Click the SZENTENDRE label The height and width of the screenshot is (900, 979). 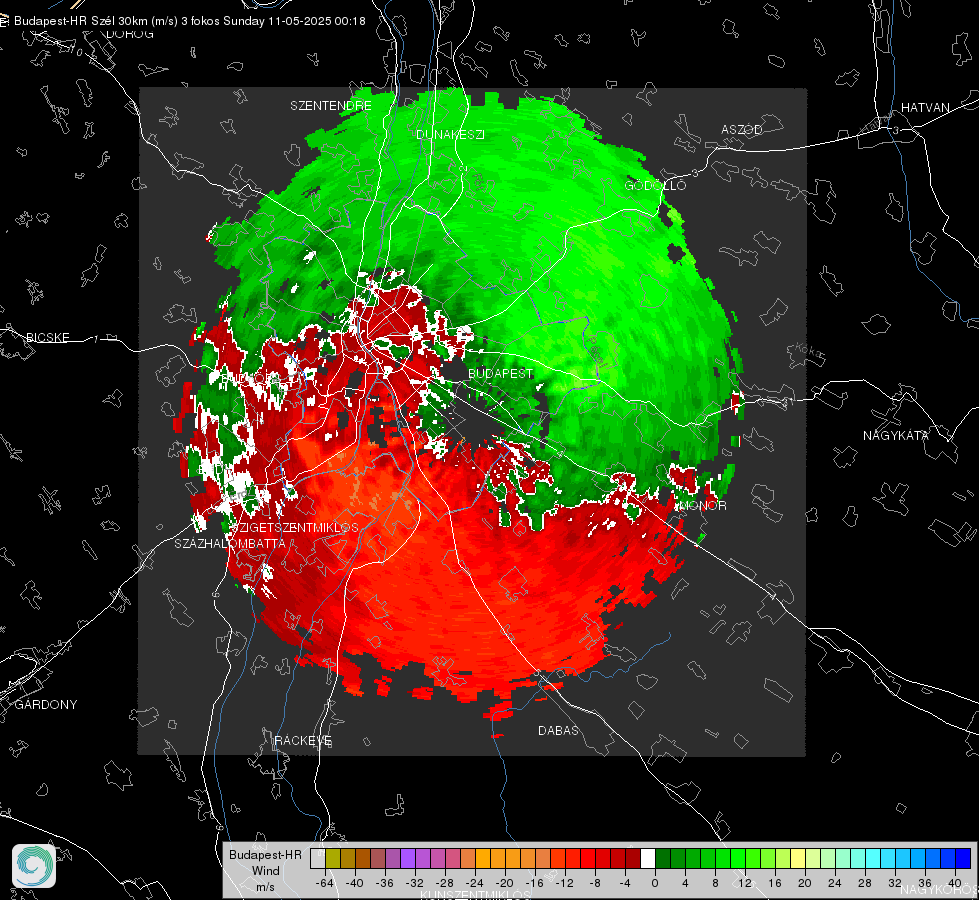pyautogui.click(x=331, y=106)
